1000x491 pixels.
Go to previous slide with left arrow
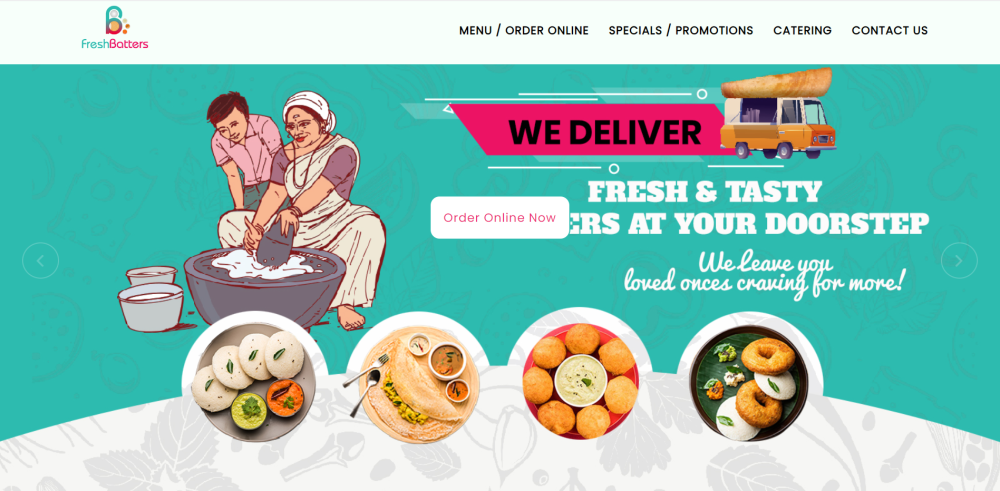tap(40, 260)
